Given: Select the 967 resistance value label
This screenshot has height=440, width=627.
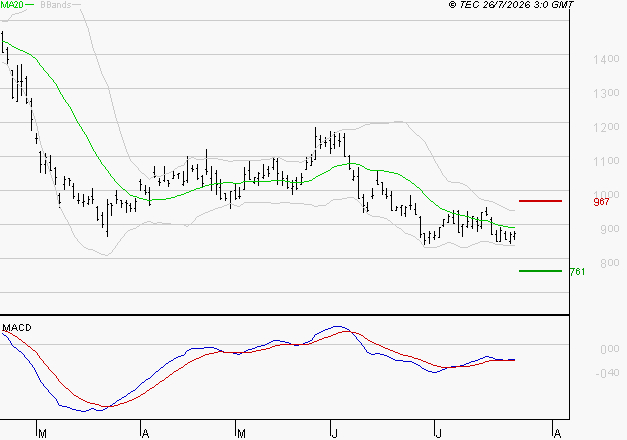Looking at the screenshot, I should point(601,202).
